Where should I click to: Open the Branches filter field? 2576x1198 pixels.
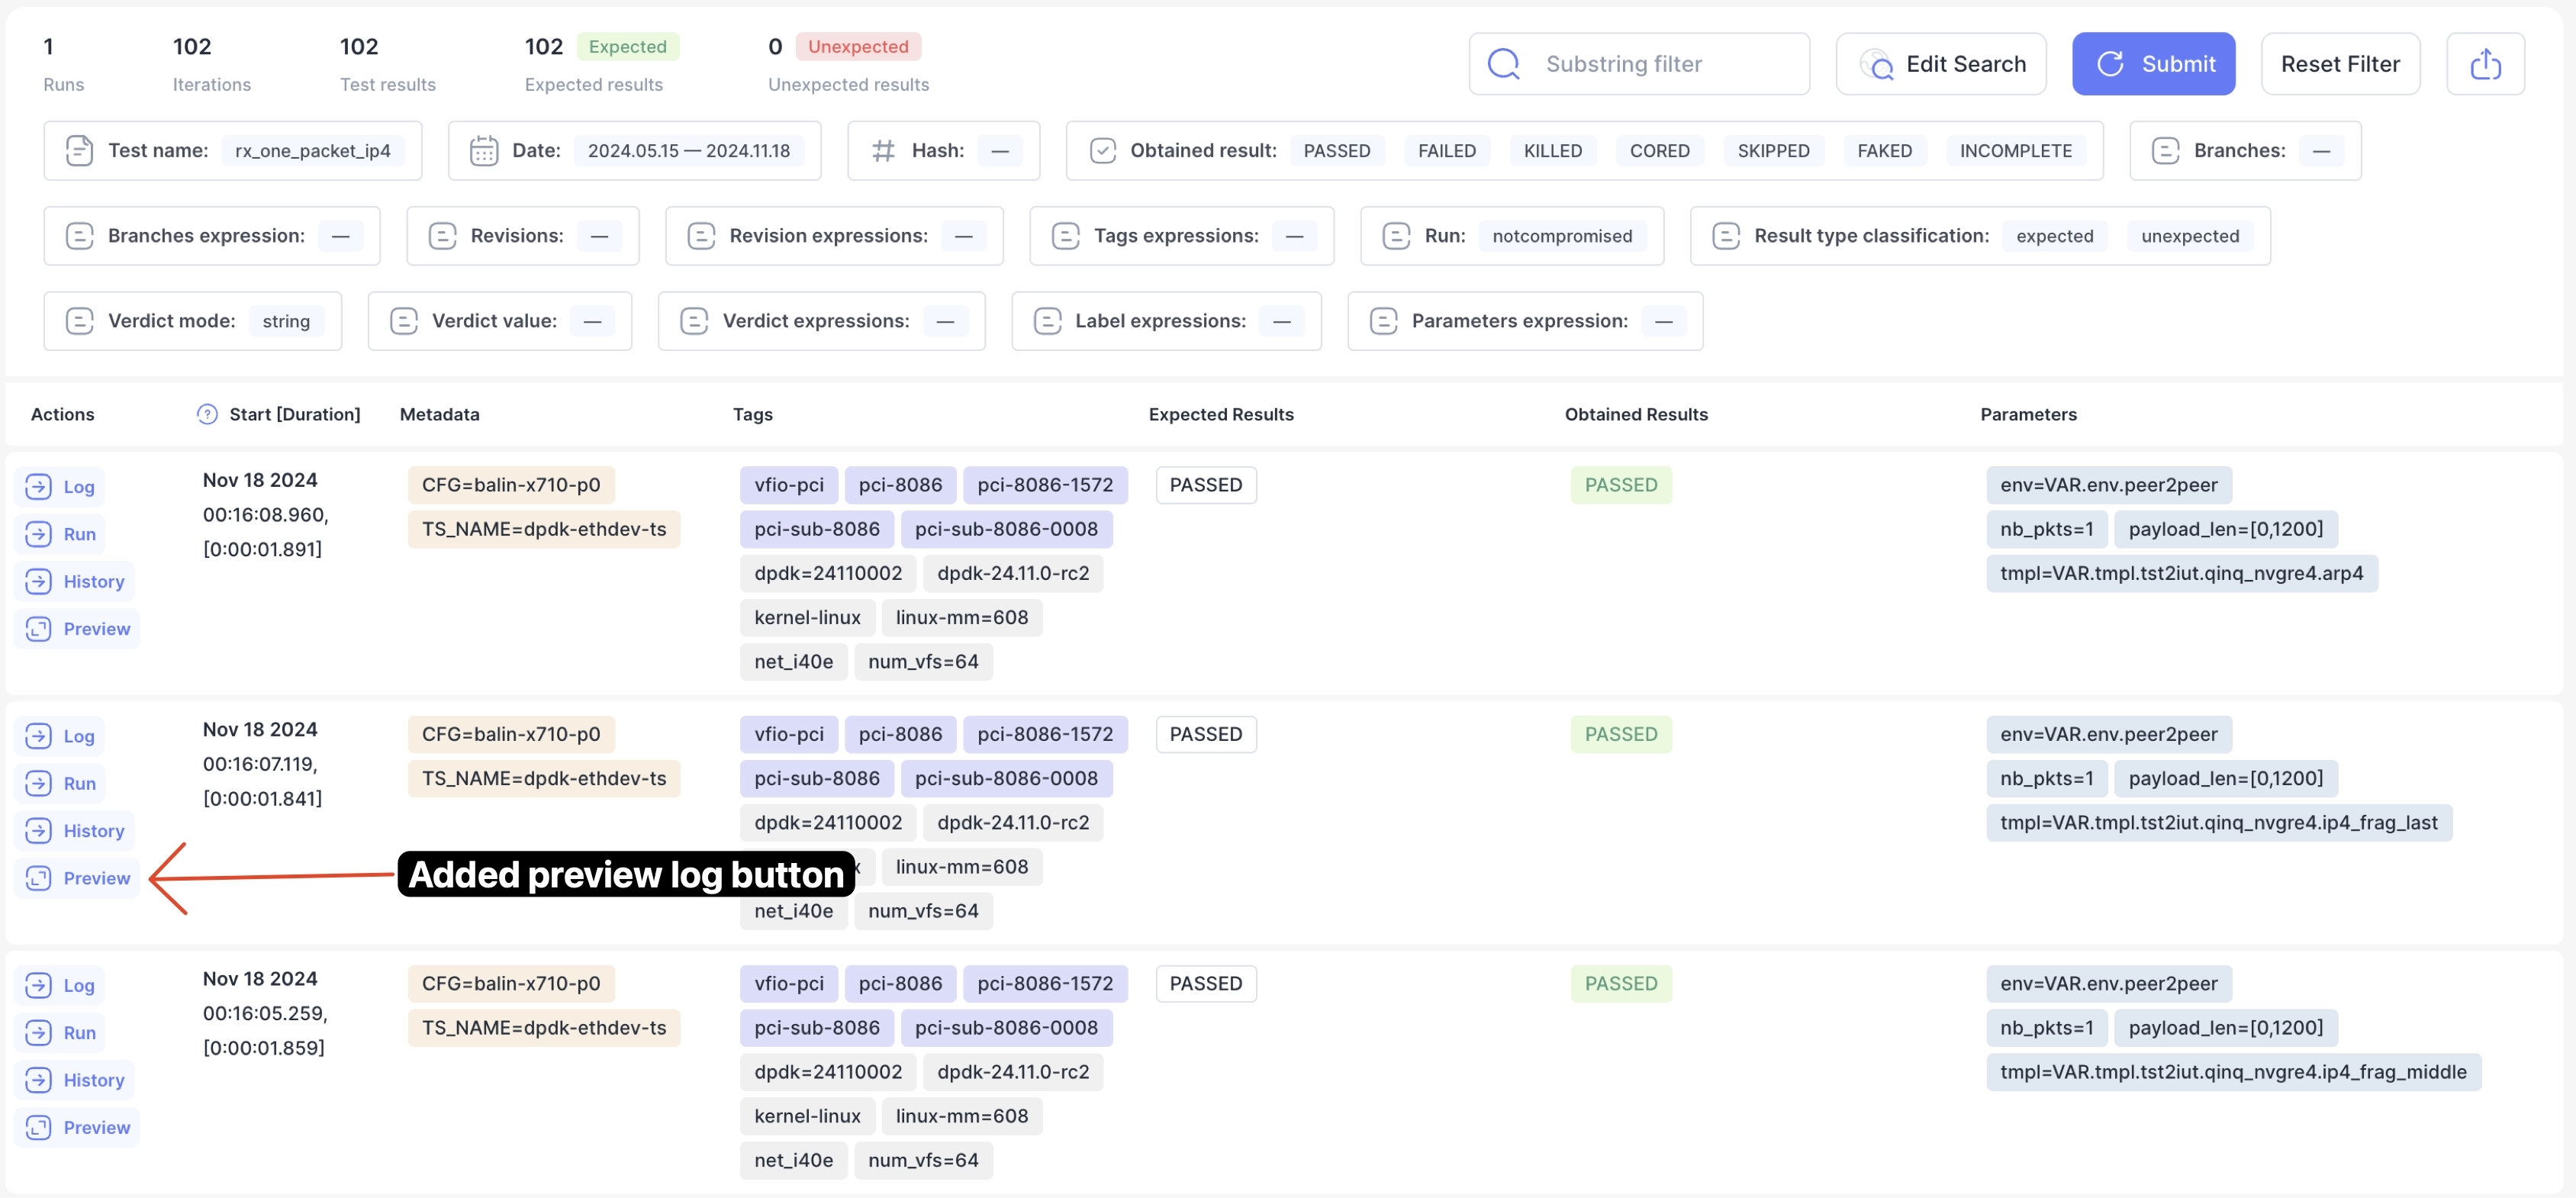pos(2320,151)
